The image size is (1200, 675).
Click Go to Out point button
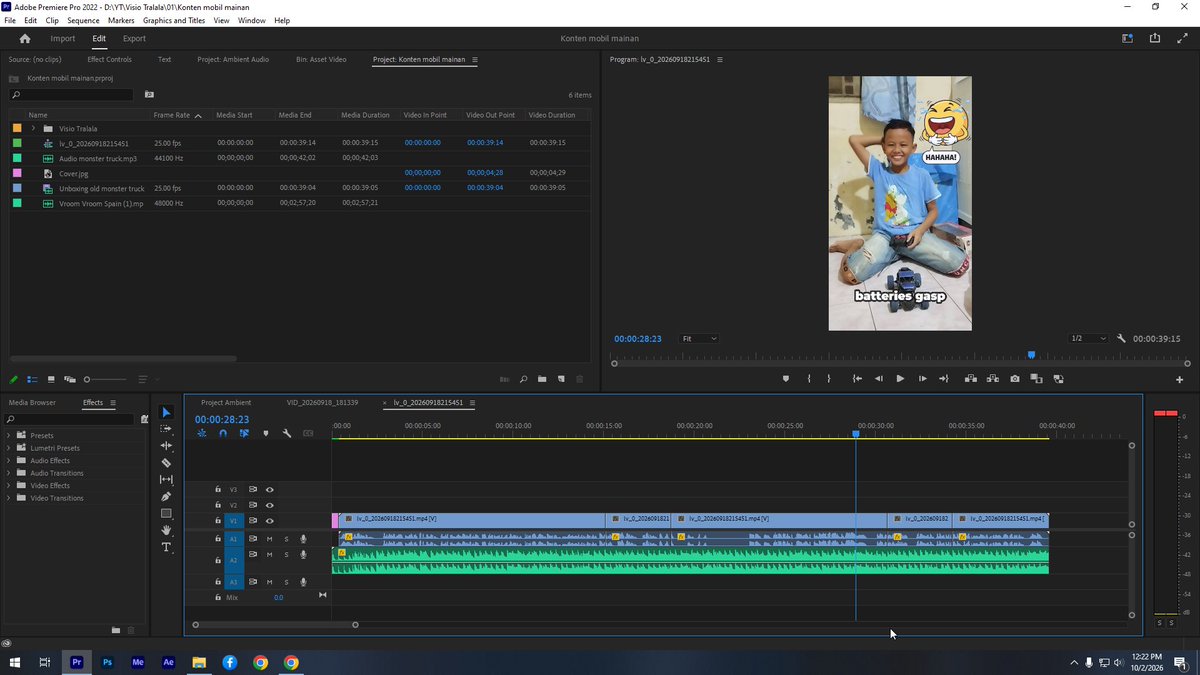tap(944, 379)
